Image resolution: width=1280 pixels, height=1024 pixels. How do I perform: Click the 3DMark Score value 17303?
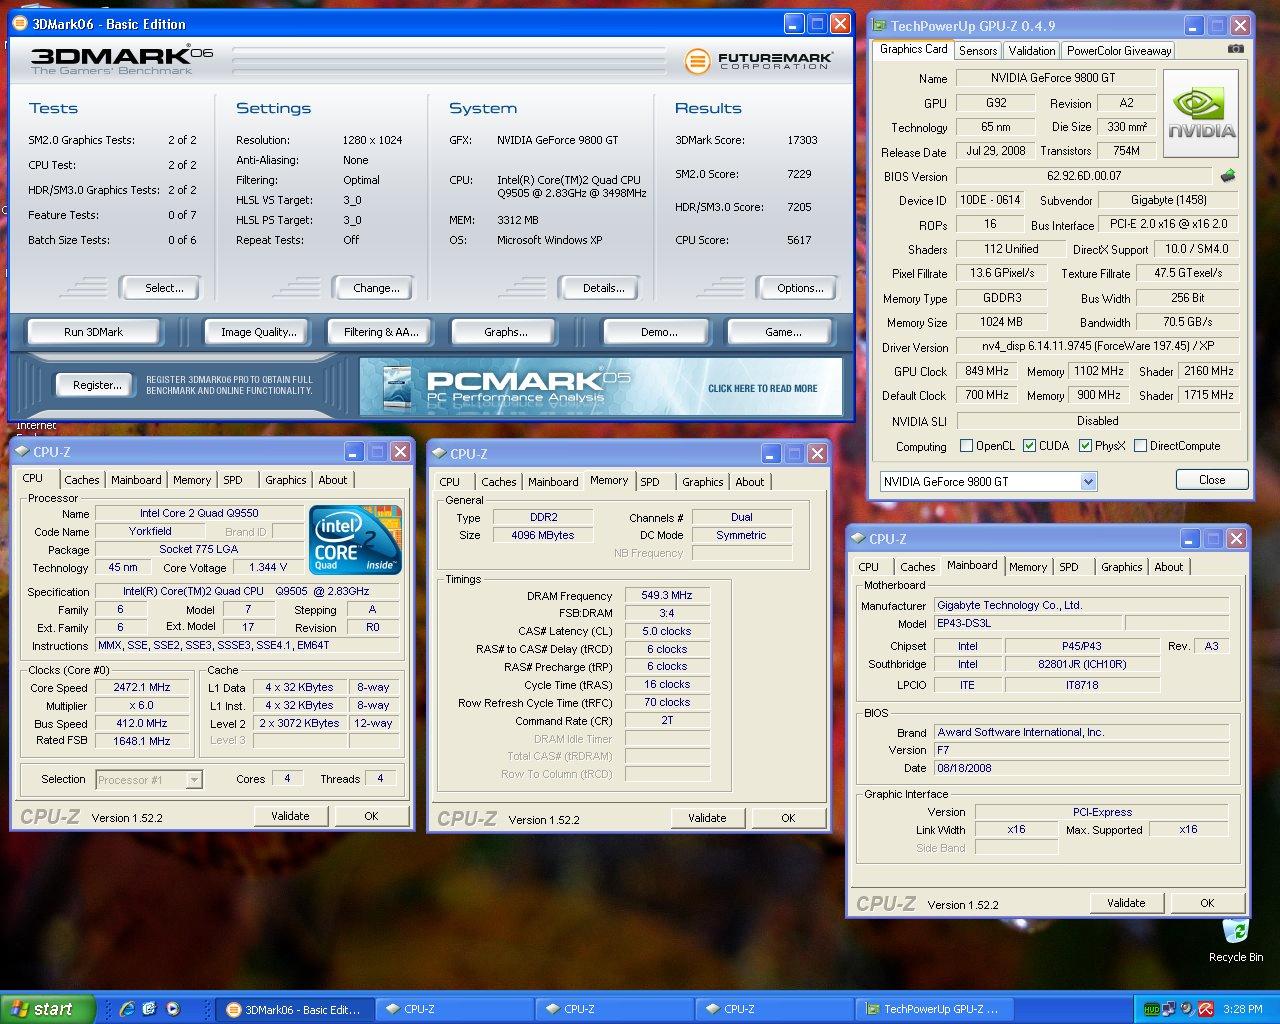point(802,140)
